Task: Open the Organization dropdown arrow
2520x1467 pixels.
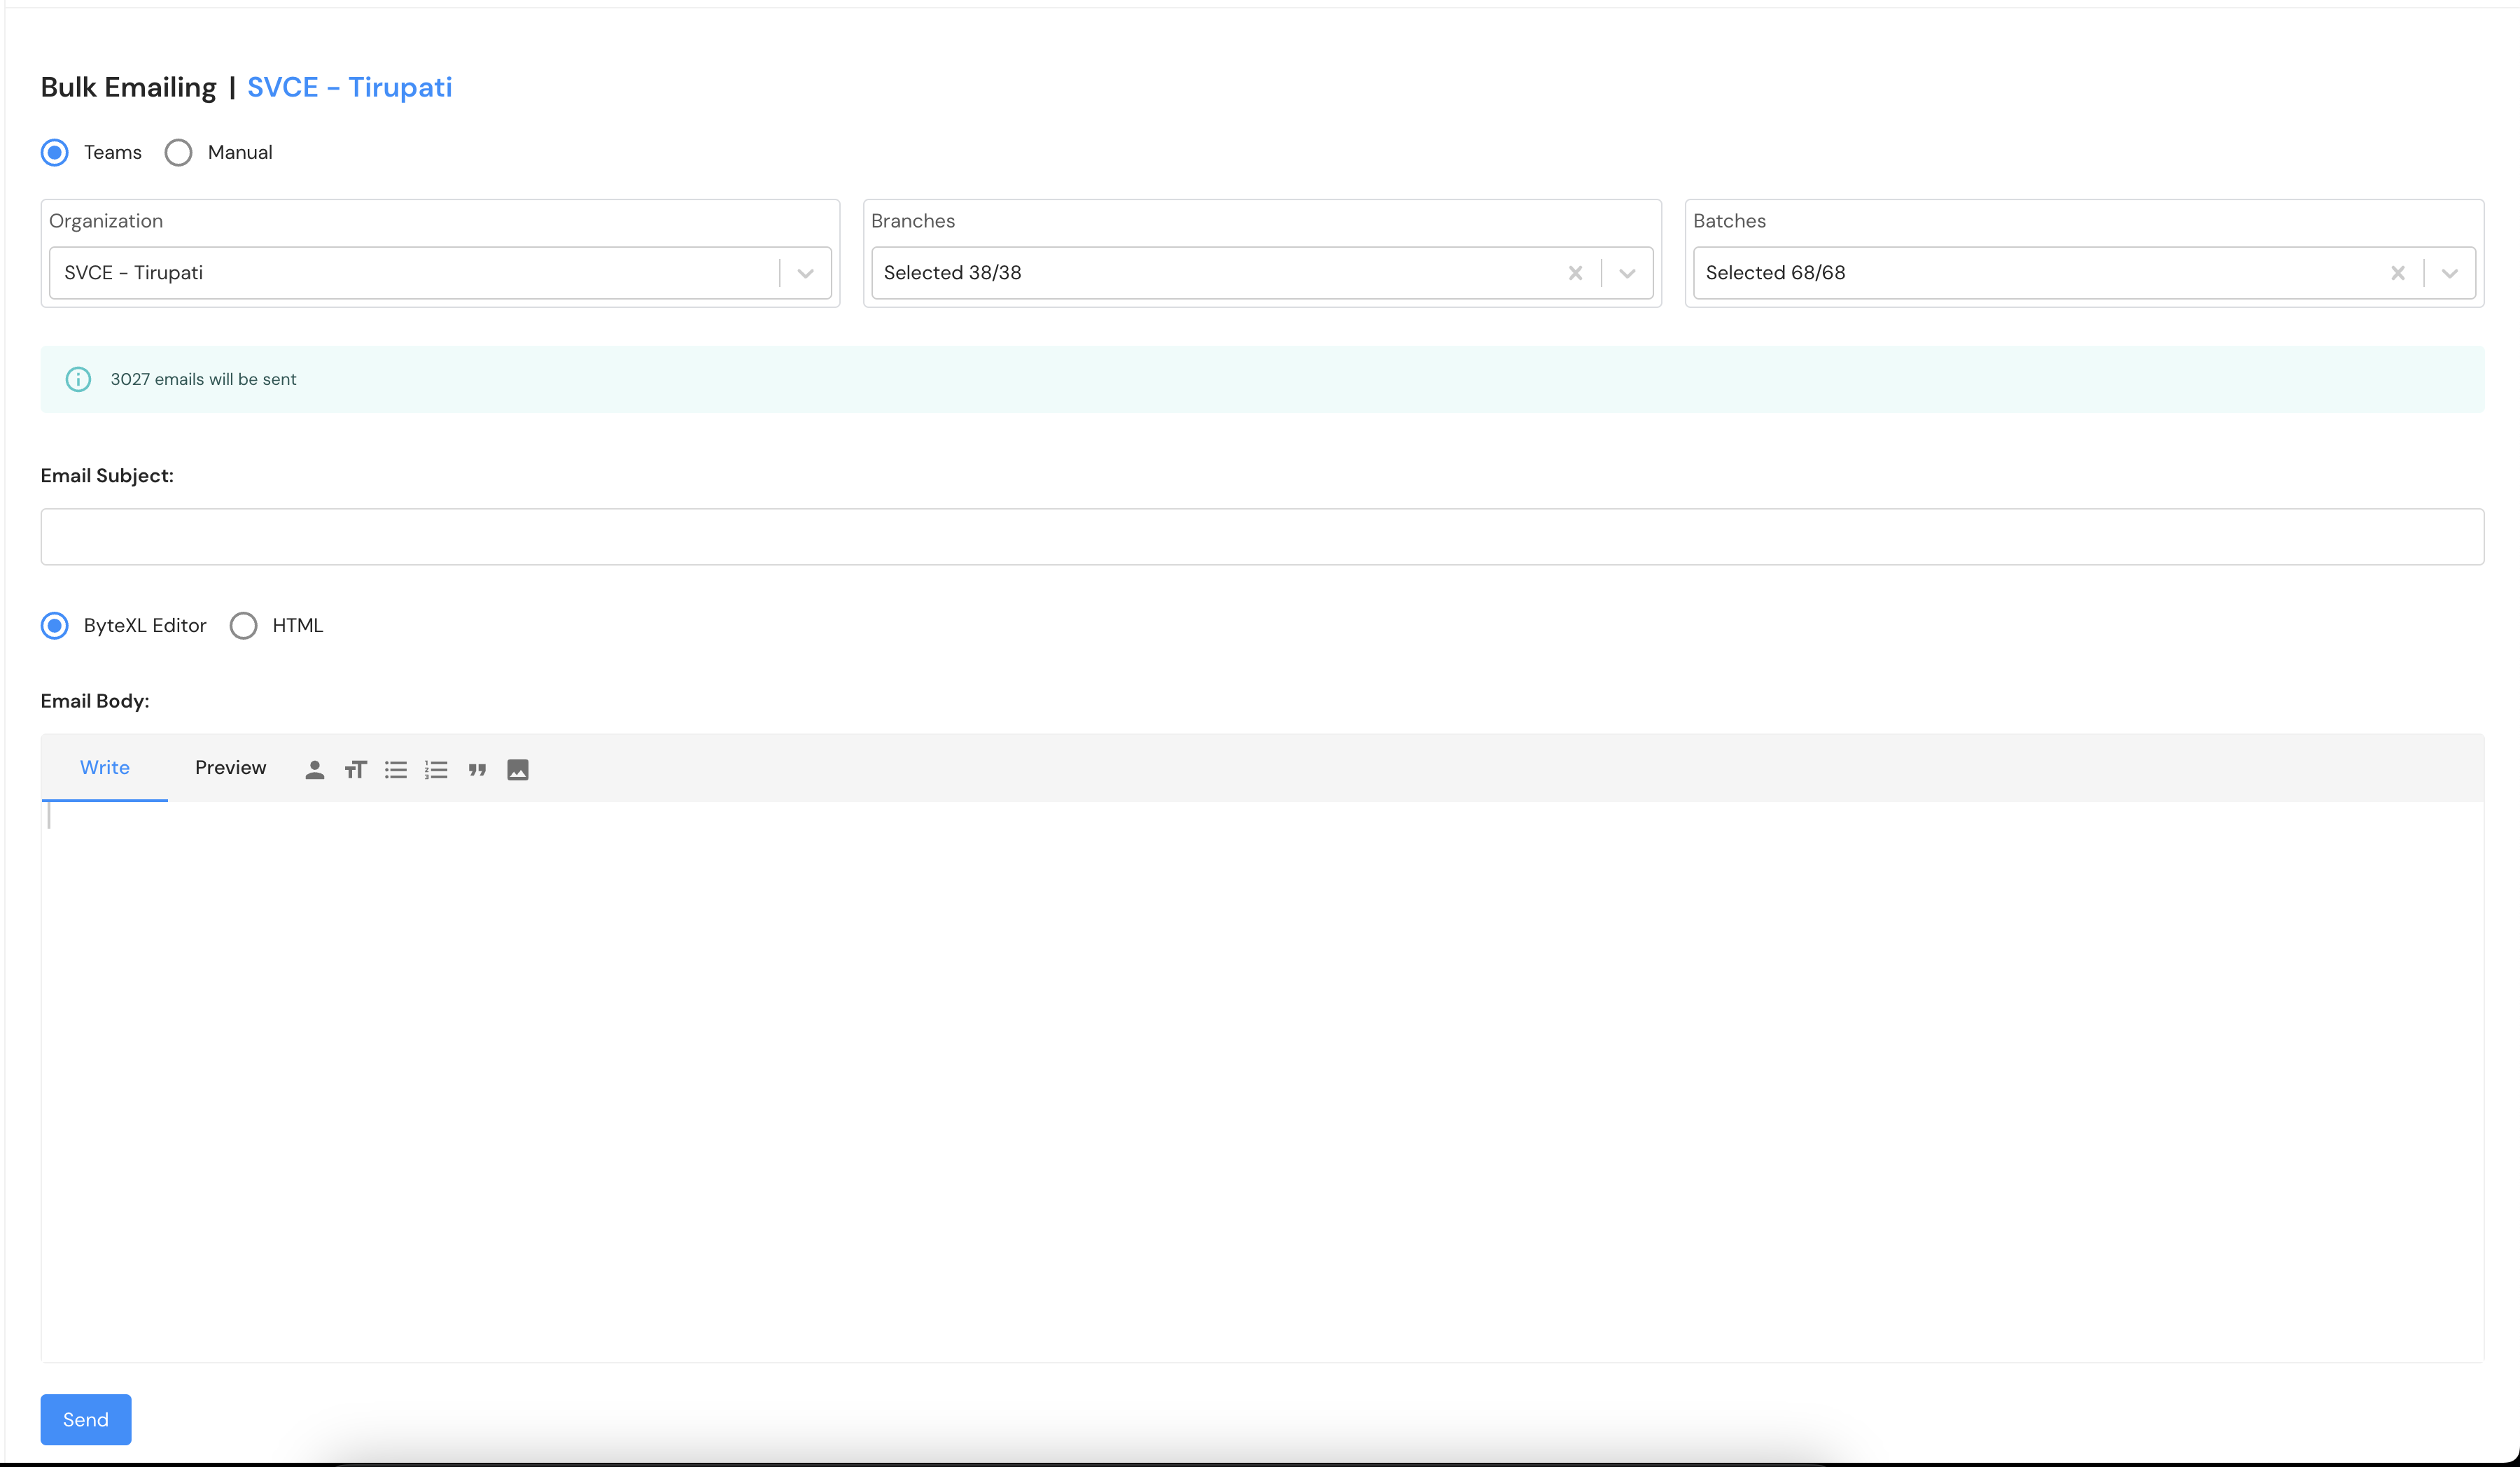Action: [x=805, y=273]
